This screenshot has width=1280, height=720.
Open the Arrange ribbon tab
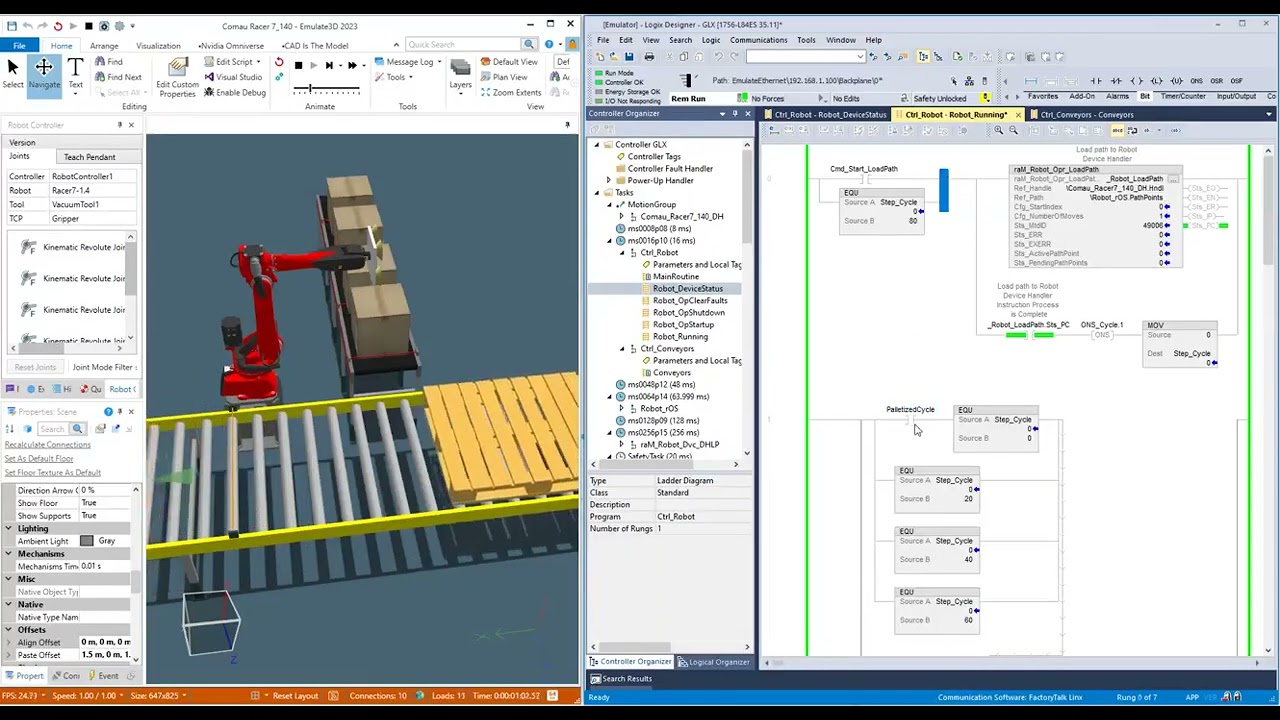tap(104, 46)
